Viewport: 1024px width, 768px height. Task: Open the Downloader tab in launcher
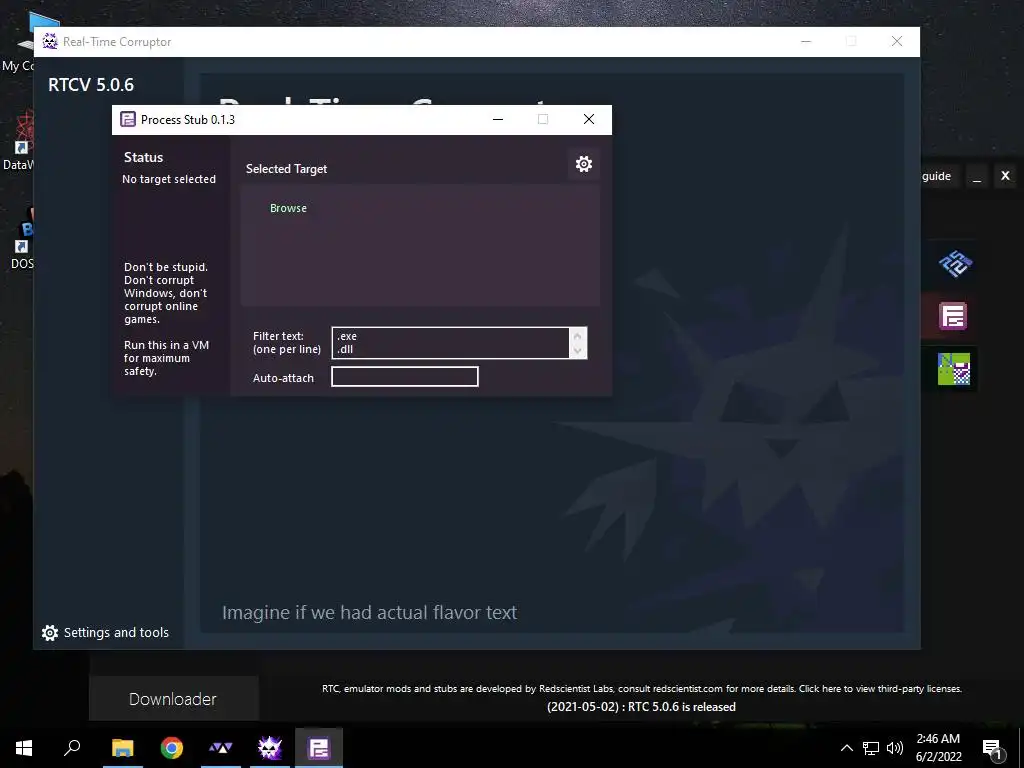tap(173, 699)
